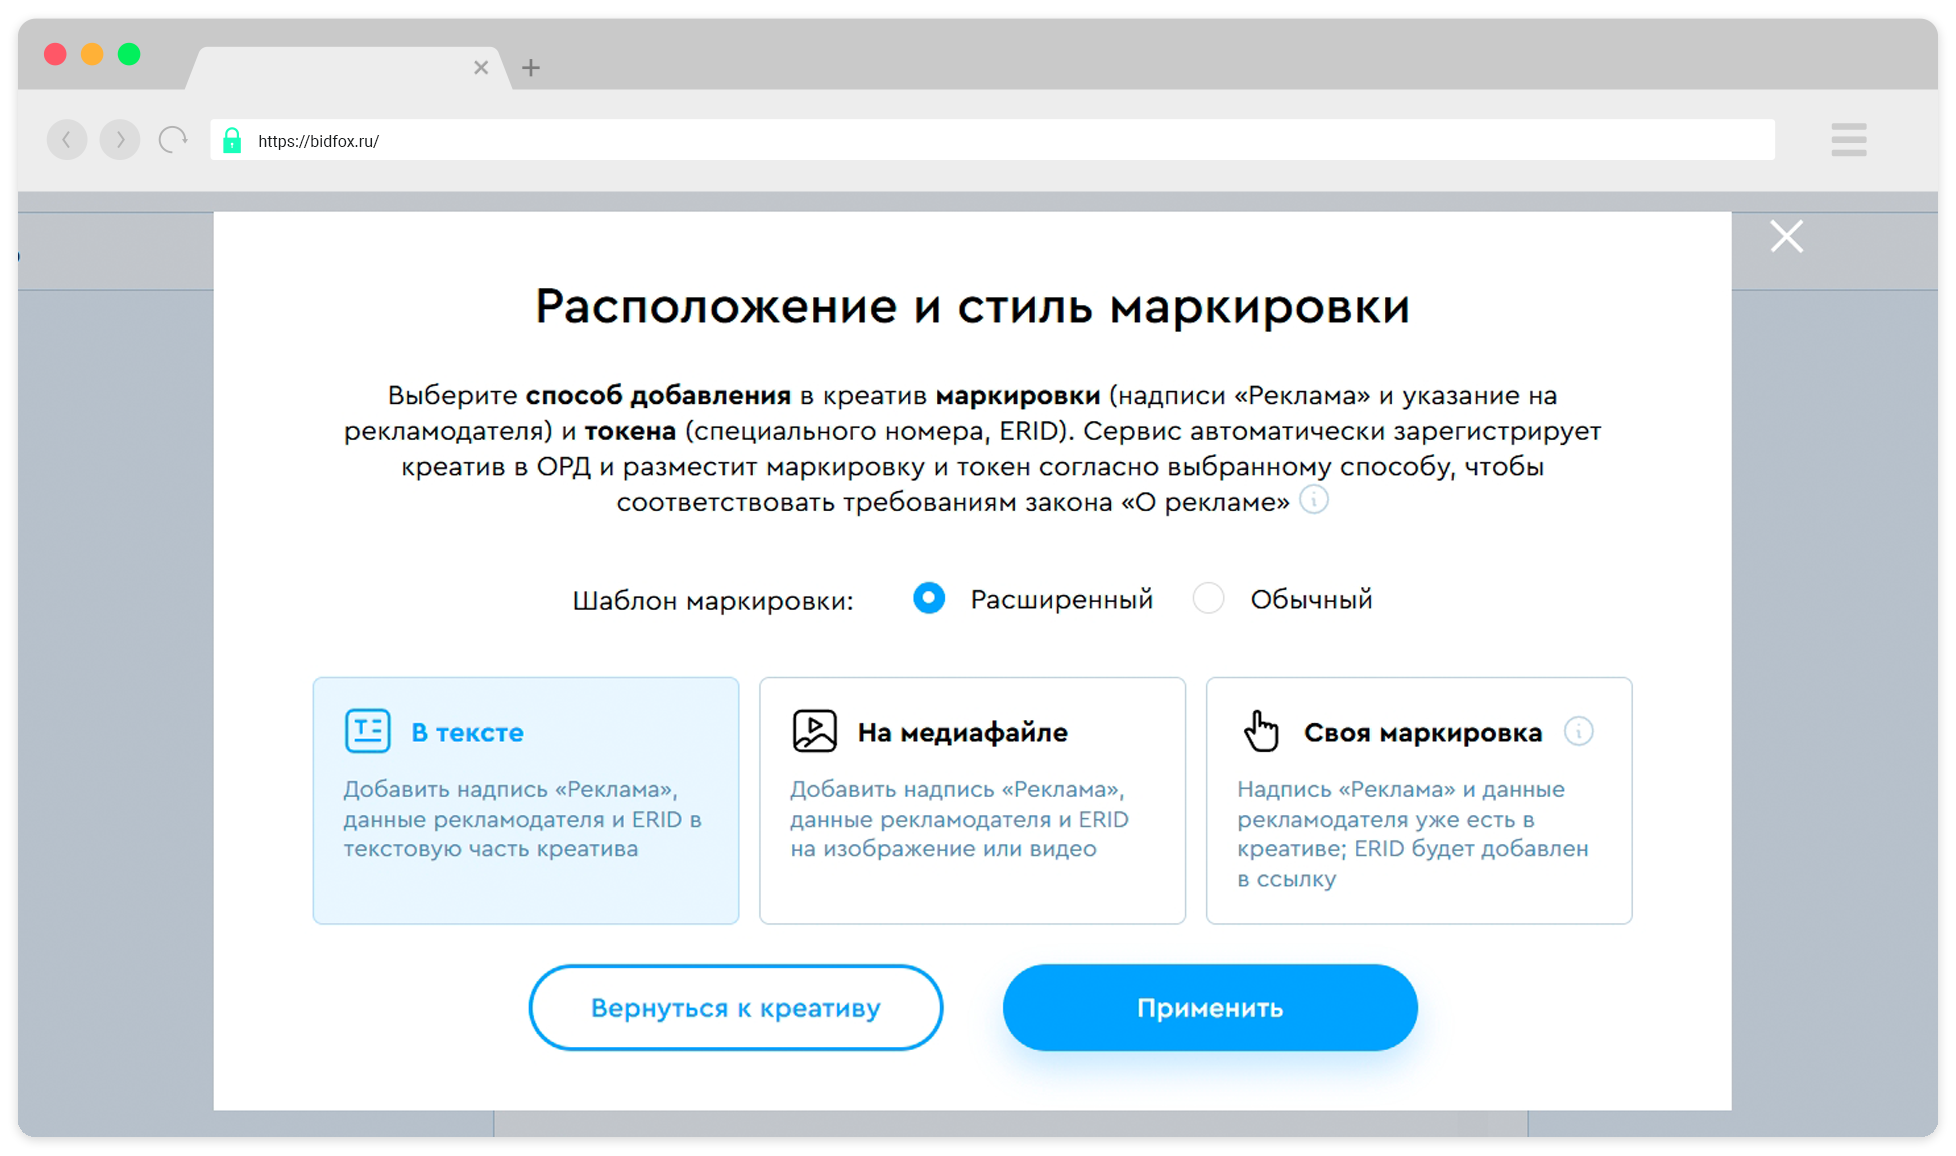The image size is (1956, 1156).
Task: Open a new browser tab with plus
Action: tap(531, 68)
